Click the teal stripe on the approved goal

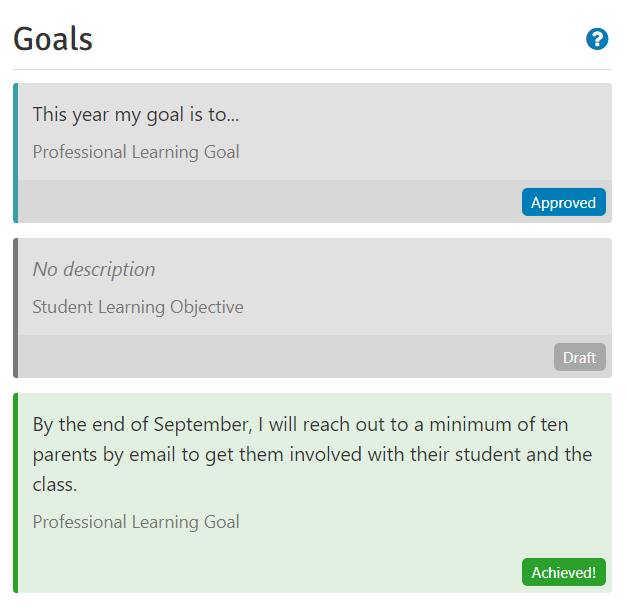[x=16, y=153]
